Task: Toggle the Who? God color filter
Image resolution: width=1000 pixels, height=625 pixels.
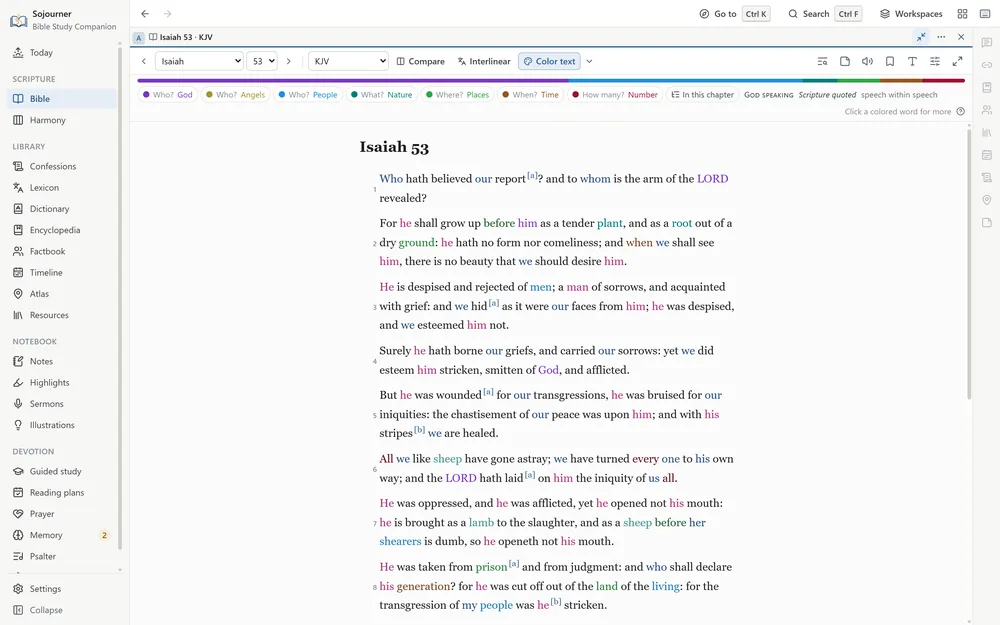Action: (168, 94)
